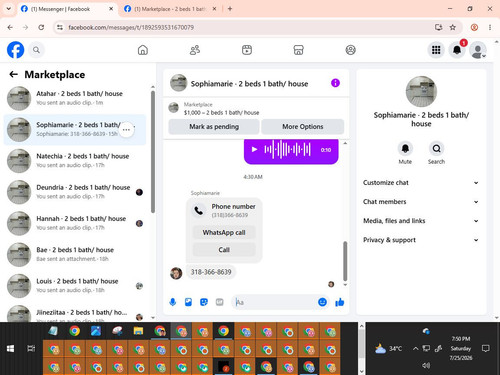Open the purple conversation information icon
Image resolution: width=500 pixels, height=375 pixels.
[335, 83]
